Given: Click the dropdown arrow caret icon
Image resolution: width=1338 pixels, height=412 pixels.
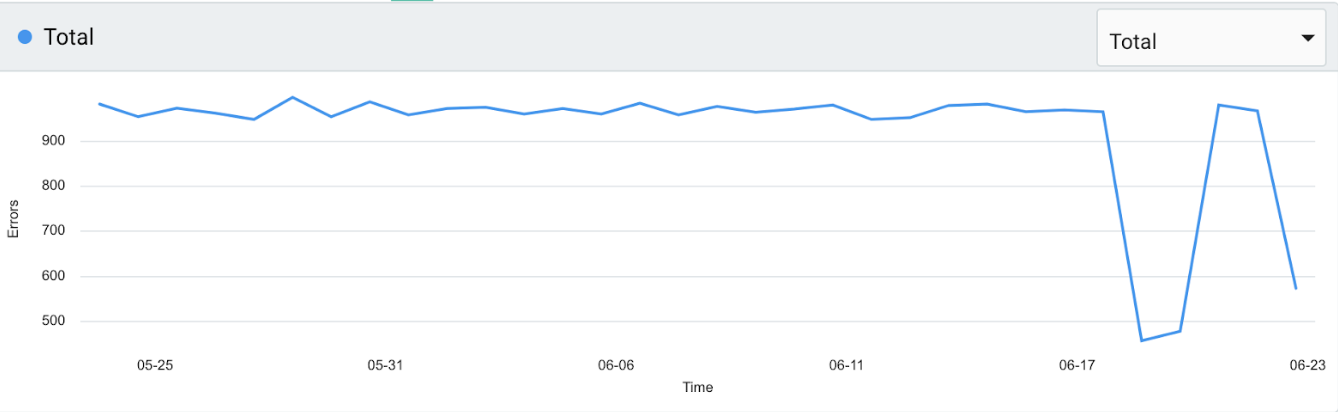Looking at the screenshot, I should click(x=1307, y=38).
